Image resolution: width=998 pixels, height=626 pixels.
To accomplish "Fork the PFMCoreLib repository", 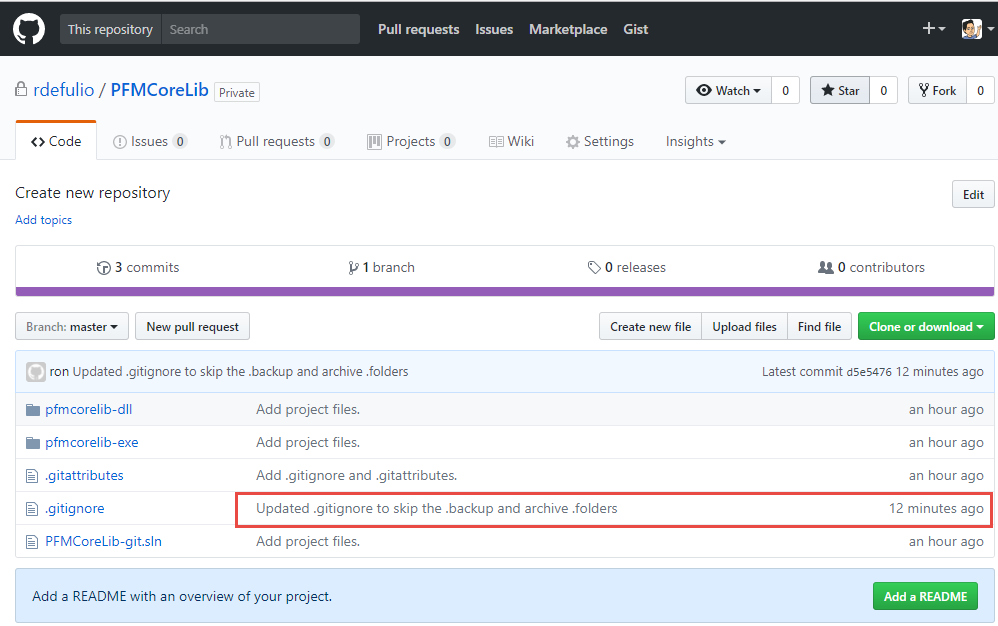I will click(x=938, y=90).
